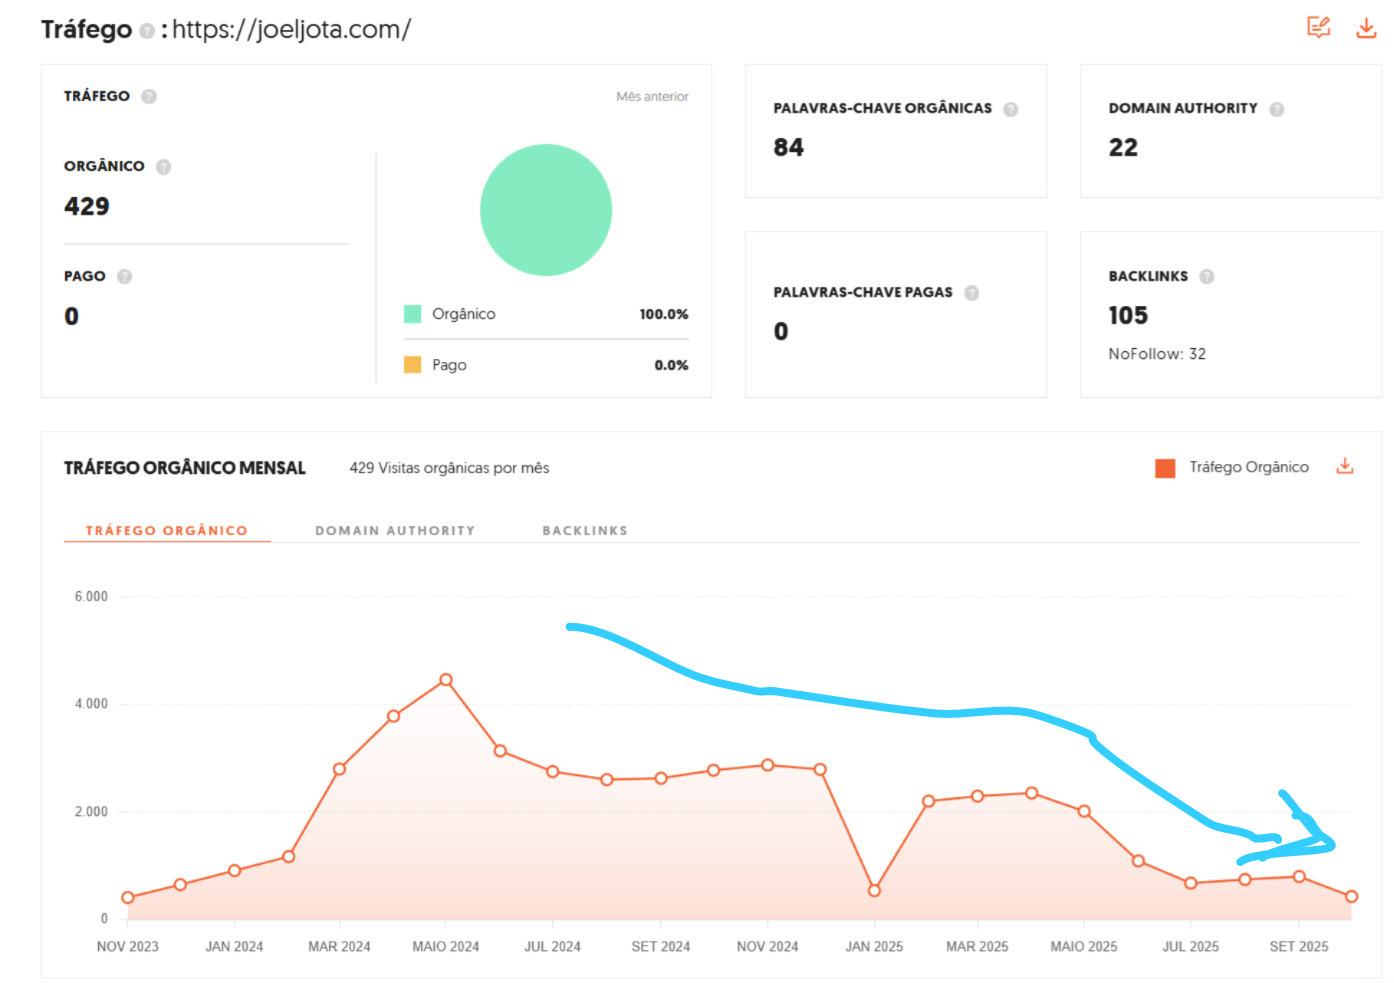Select the Tráfego Orgânico chart tab

pyautogui.click(x=166, y=530)
